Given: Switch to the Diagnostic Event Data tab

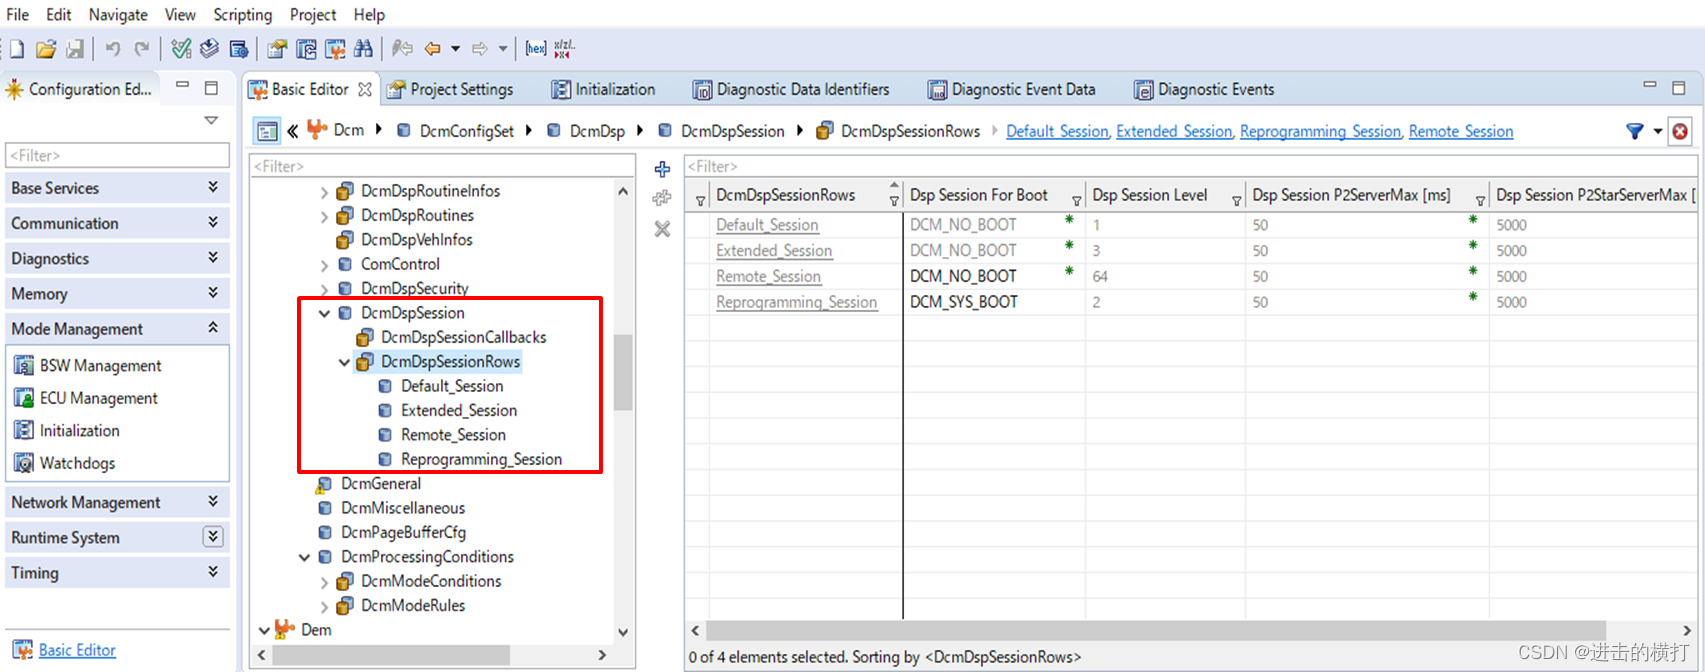Looking at the screenshot, I should pyautogui.click(x=1012, y=89).
